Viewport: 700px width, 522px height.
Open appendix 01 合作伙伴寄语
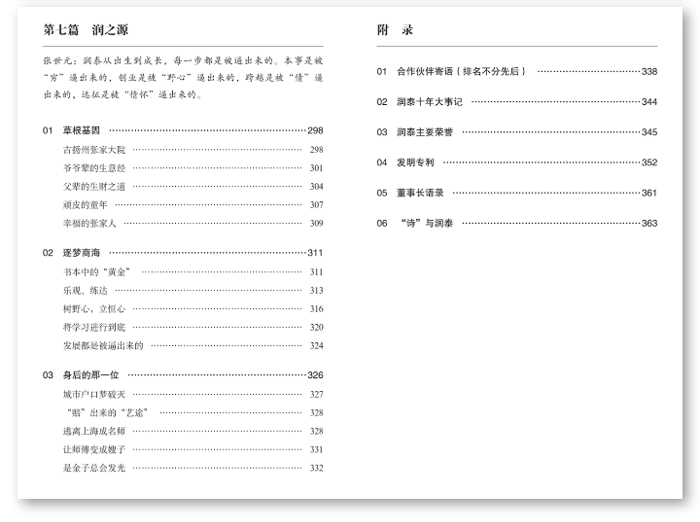click(459, 72)
